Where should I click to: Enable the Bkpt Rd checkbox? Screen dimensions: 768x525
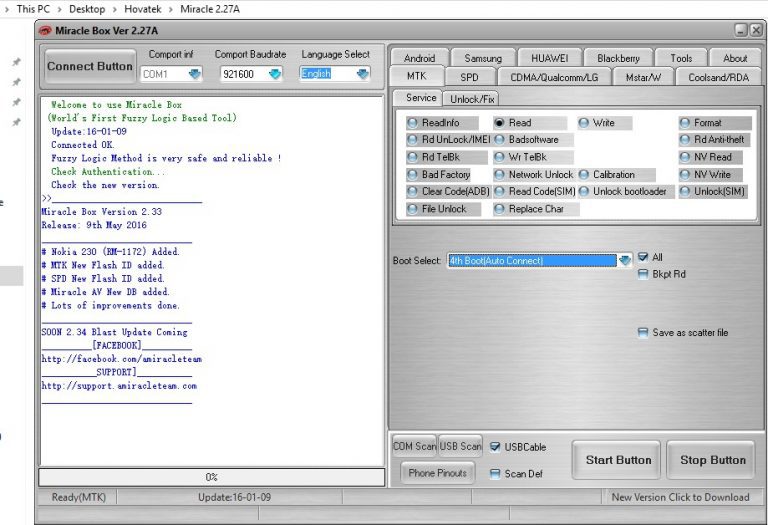point(643,274)
